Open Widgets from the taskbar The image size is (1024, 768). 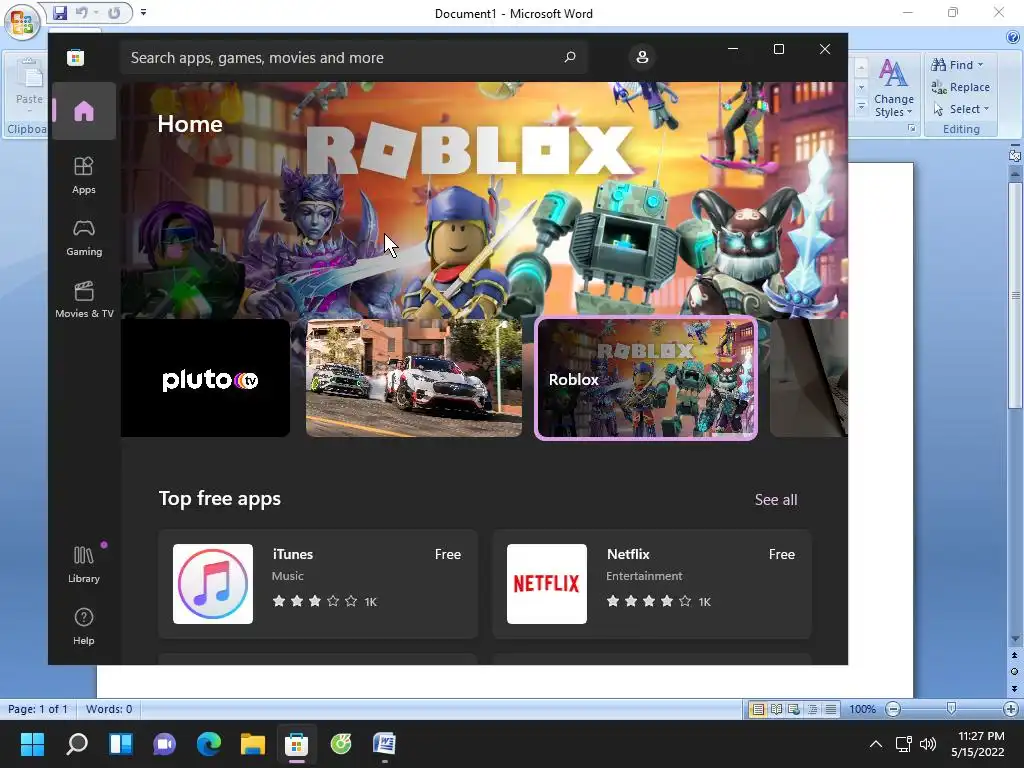pyautogui.click(x=121, y=744)
